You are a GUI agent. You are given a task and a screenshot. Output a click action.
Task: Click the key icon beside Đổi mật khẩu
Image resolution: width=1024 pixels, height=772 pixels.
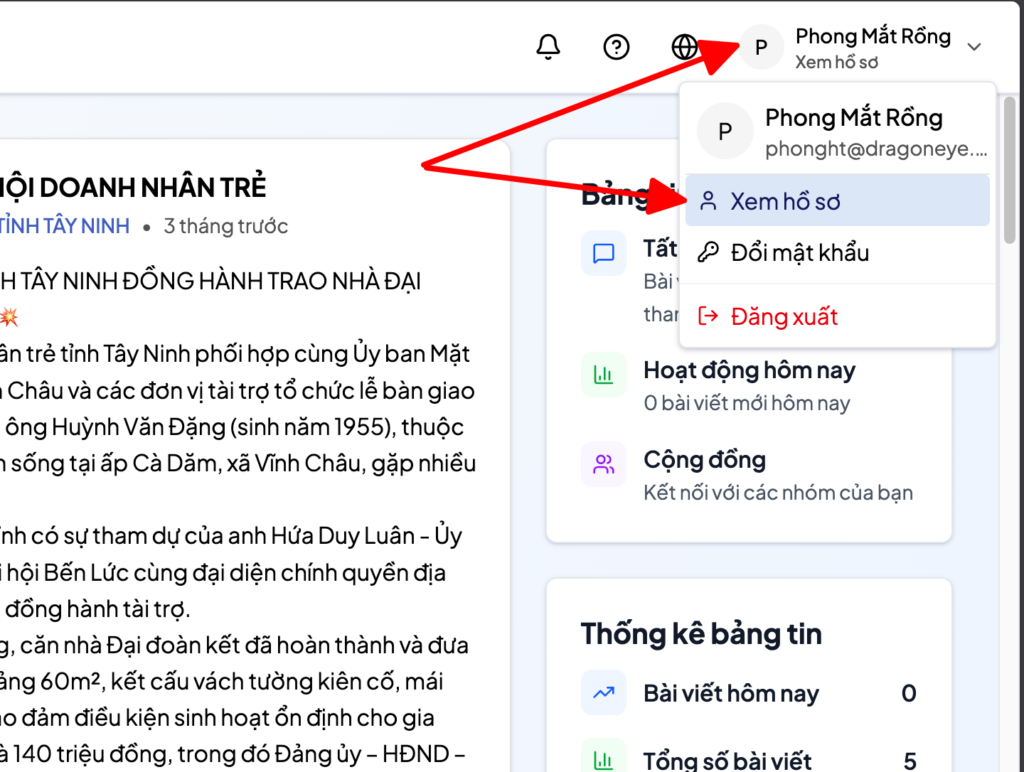[708, 253]
